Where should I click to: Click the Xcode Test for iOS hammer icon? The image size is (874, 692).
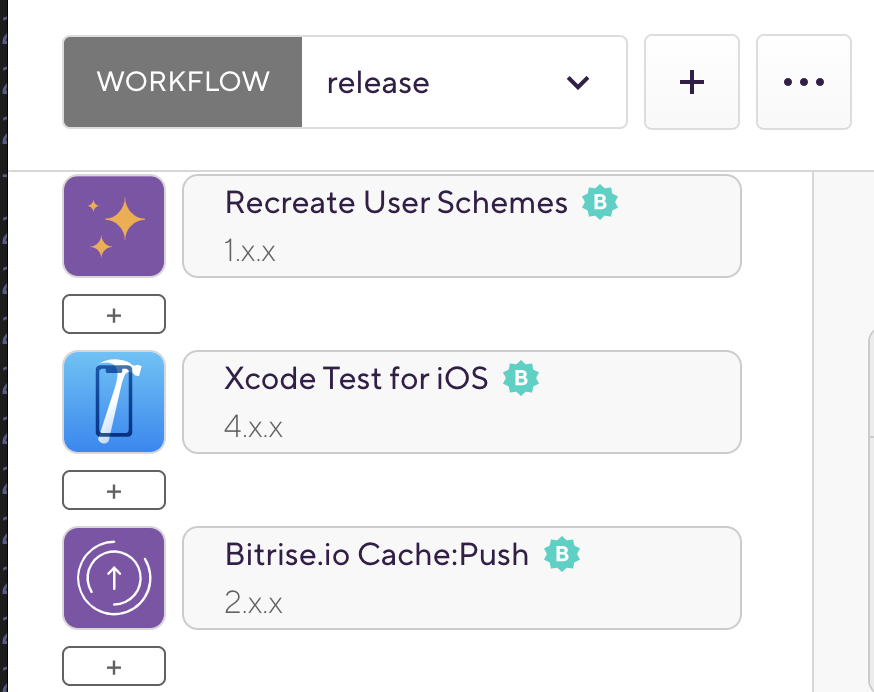point(113,402)
